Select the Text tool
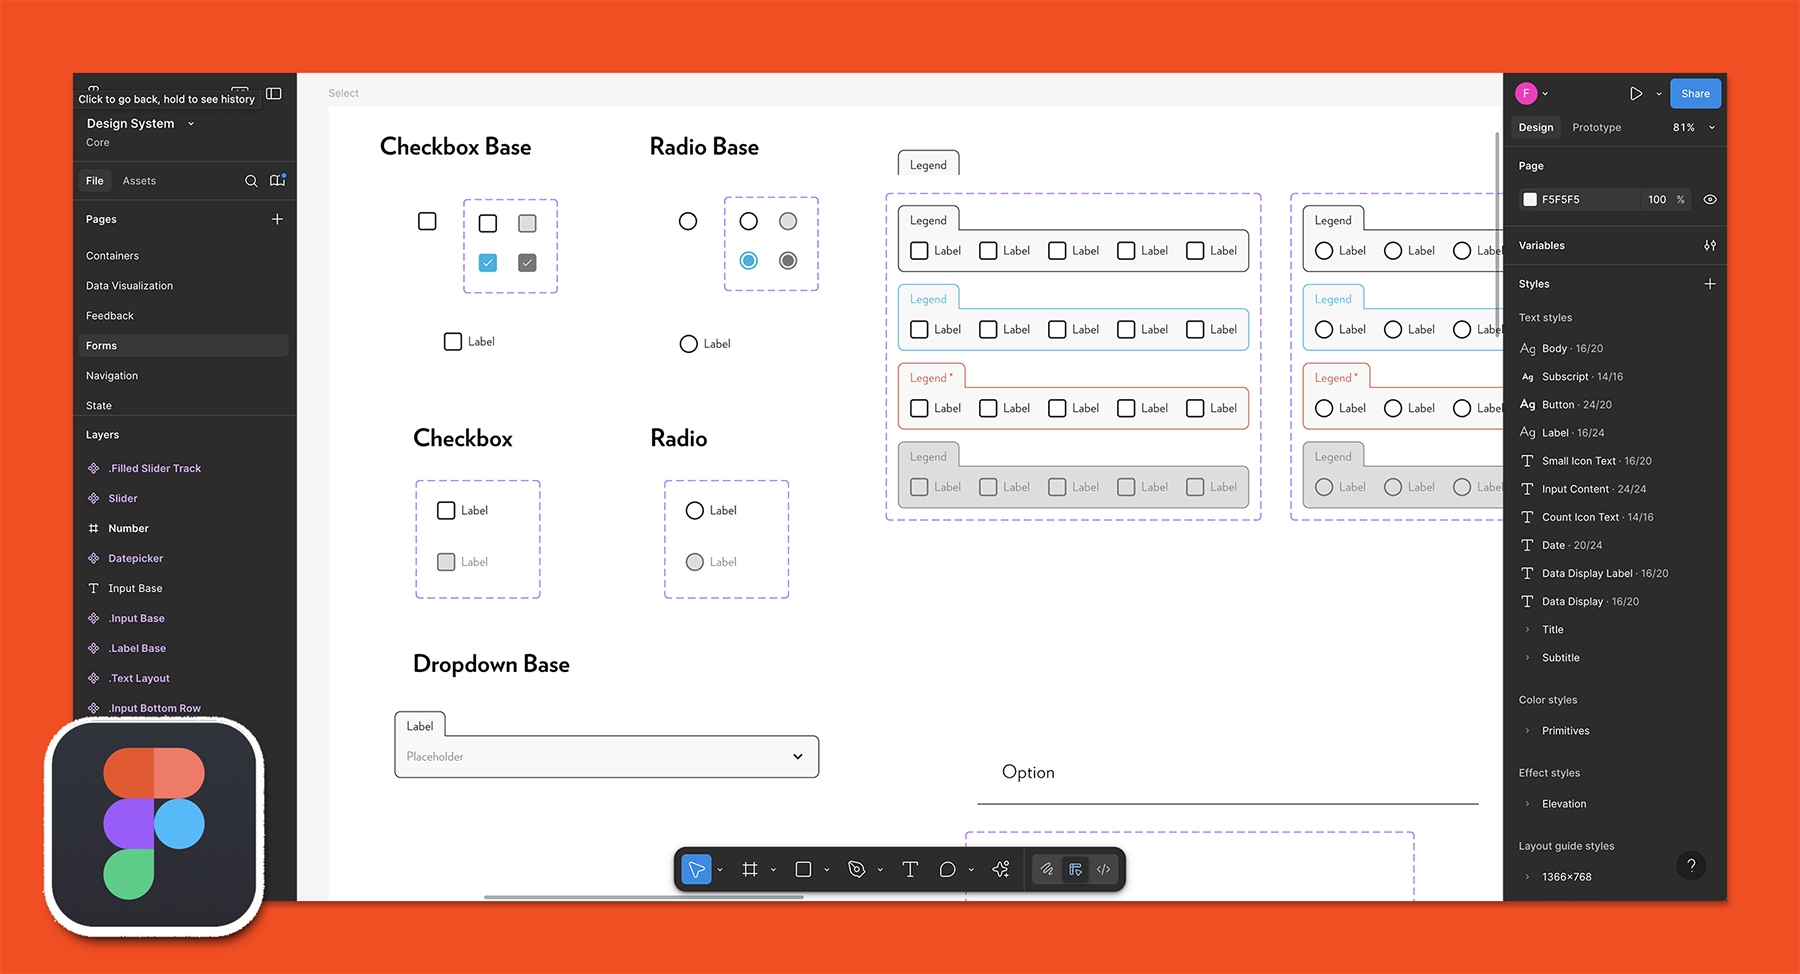The height and width of the screenshot is (974, 1800). pyautogui.click(x=910, y=869)
